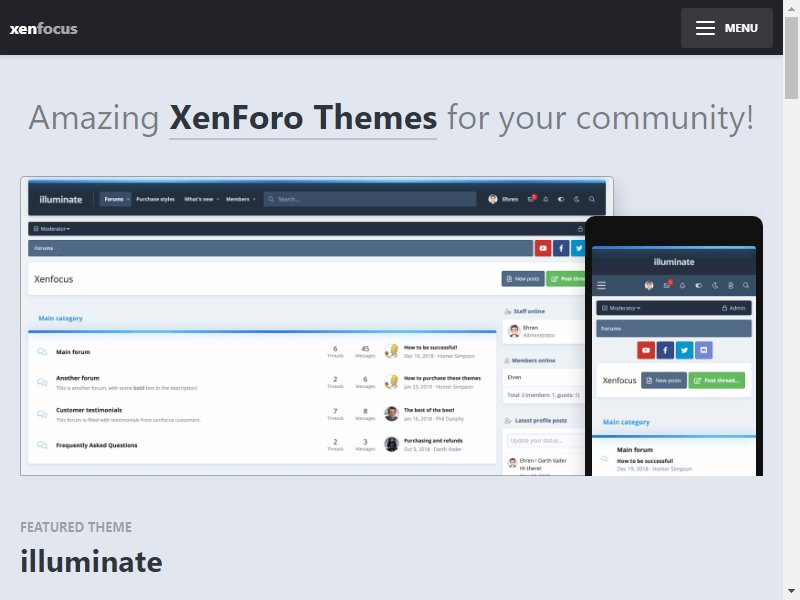Open Ehren user menu in desktop preview
This screenshot has width=800, height=600.
(503, 199)
